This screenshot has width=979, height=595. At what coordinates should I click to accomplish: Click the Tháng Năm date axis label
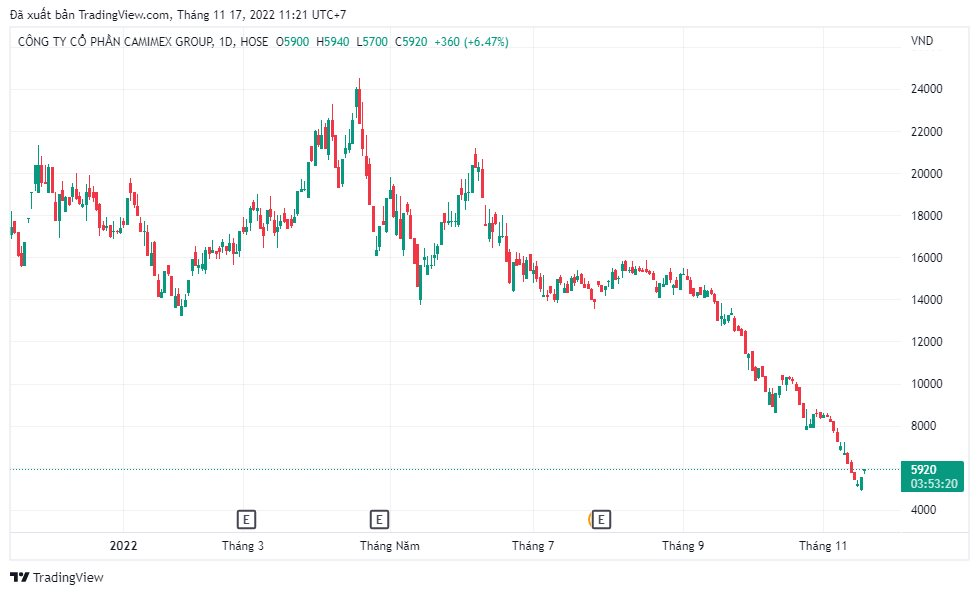[390, 546]
